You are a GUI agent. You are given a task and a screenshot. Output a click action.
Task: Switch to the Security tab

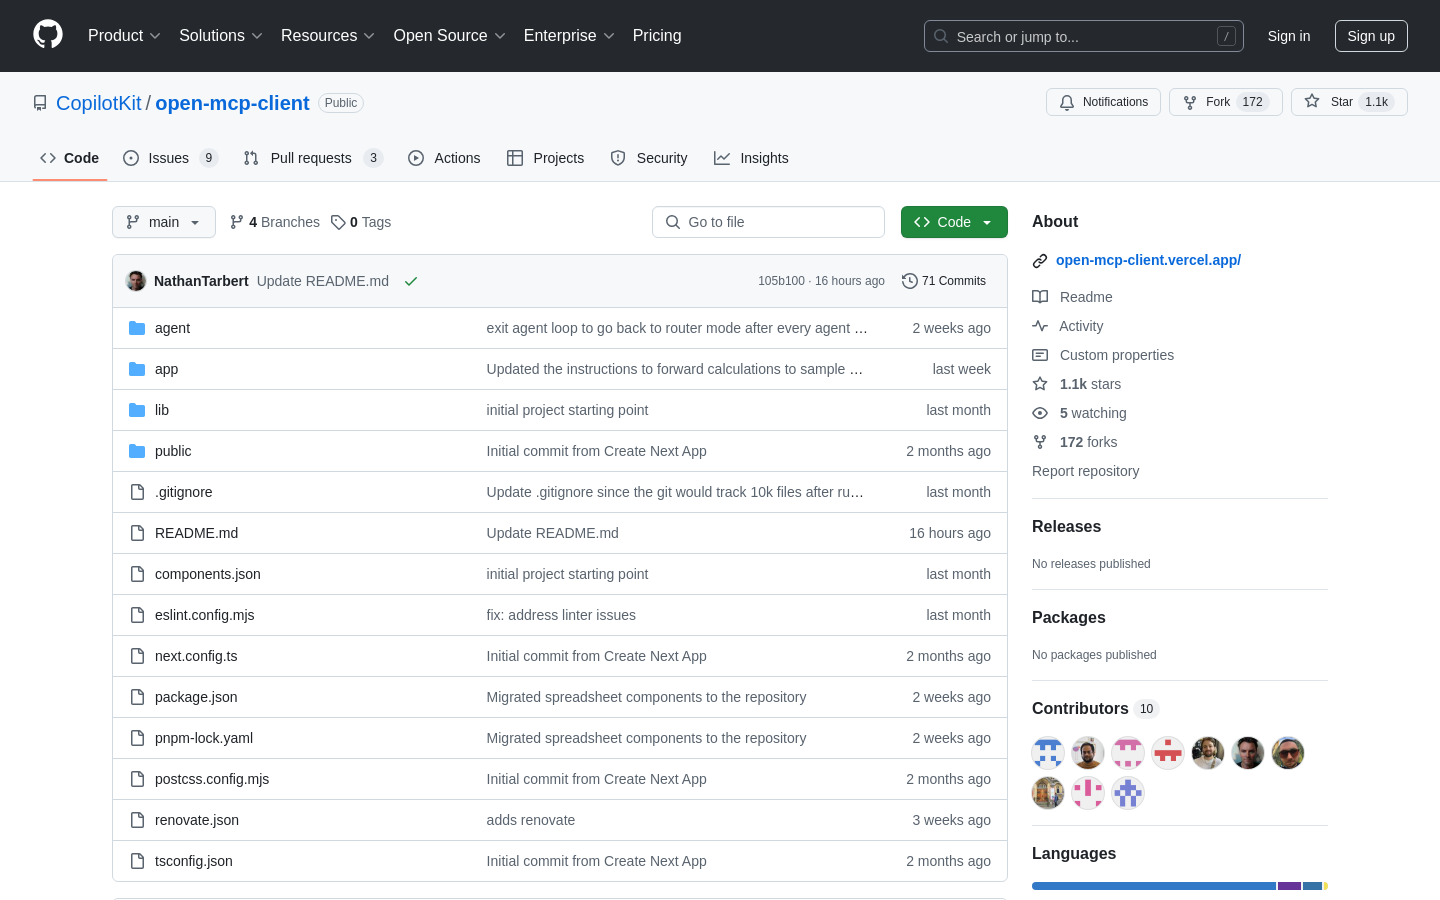[649, 158]
